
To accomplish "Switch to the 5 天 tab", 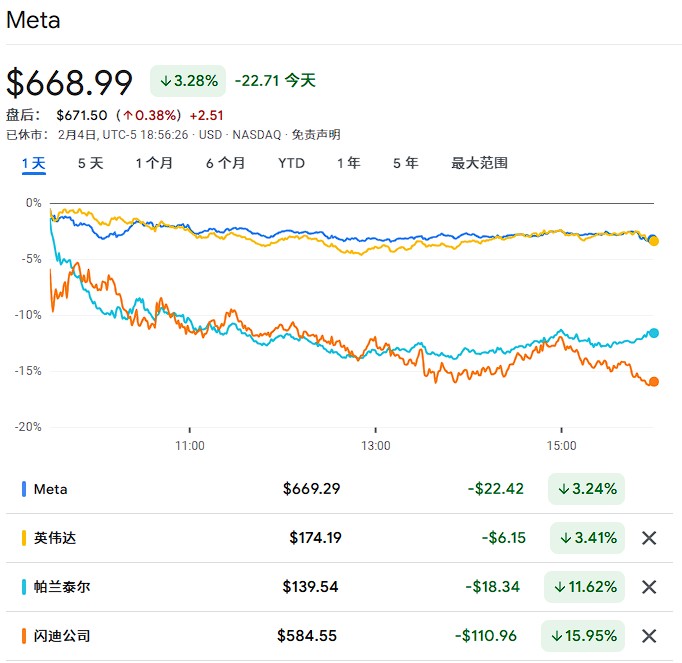I will pyautogui.click(x=90, y=163).
